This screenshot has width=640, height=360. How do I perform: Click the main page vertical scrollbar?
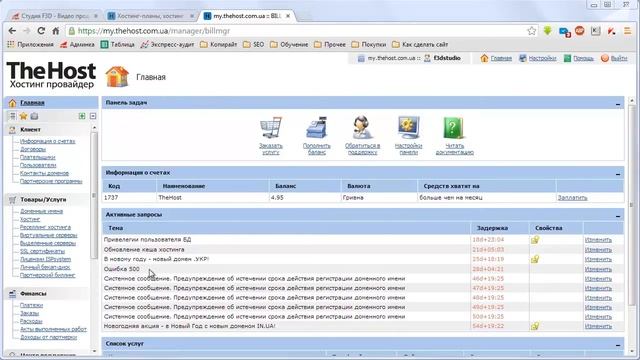(x=632, y=204)
